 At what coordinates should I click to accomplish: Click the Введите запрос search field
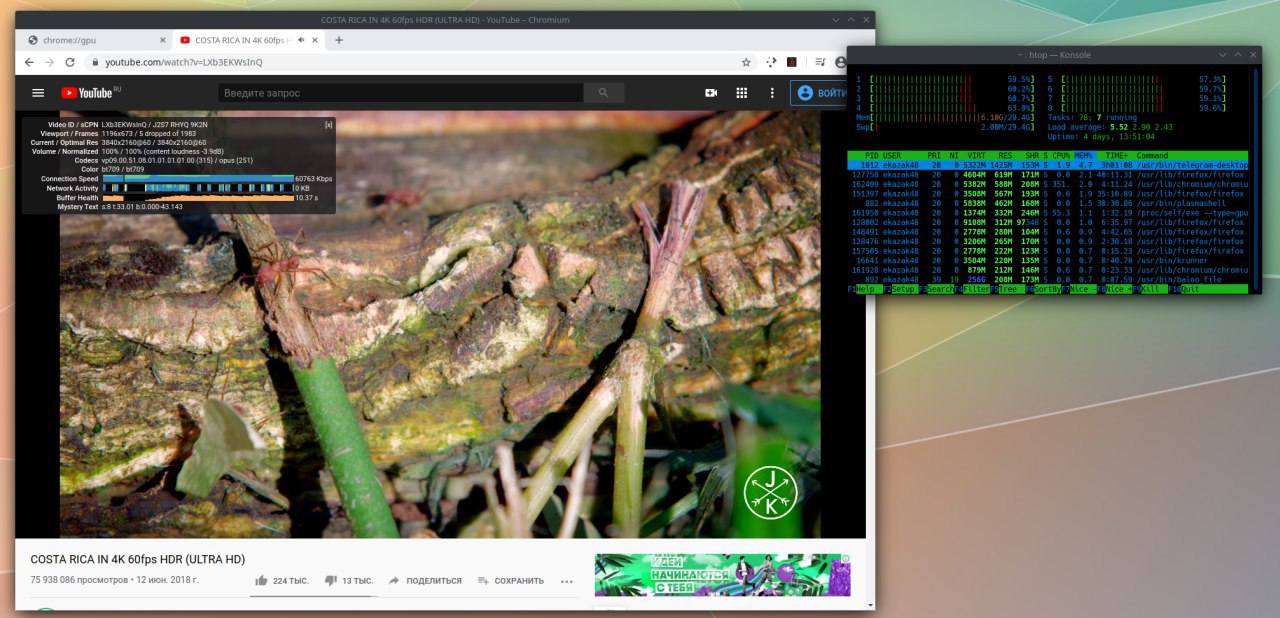coord(401,92)
